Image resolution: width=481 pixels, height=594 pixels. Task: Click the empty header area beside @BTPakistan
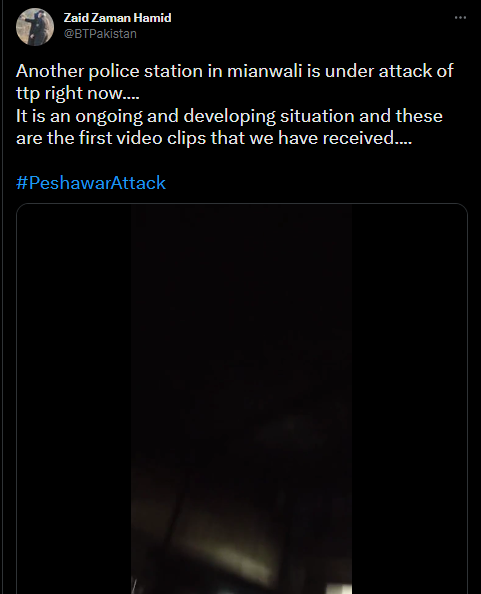pos(295,34)
